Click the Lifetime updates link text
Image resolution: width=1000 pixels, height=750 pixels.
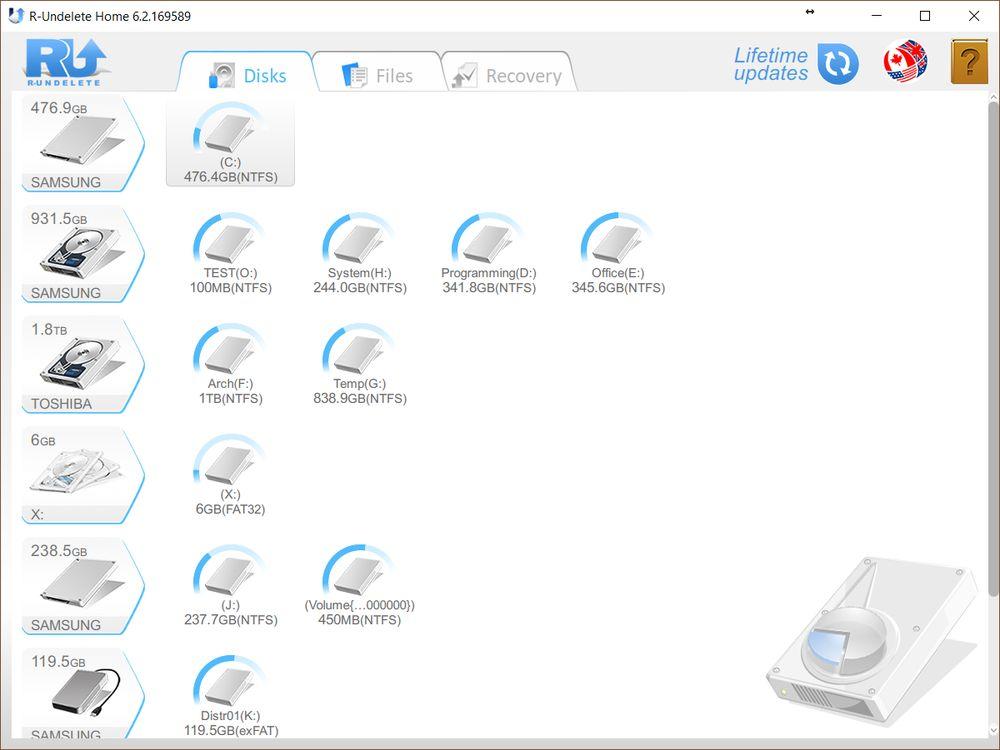[770, 64]
